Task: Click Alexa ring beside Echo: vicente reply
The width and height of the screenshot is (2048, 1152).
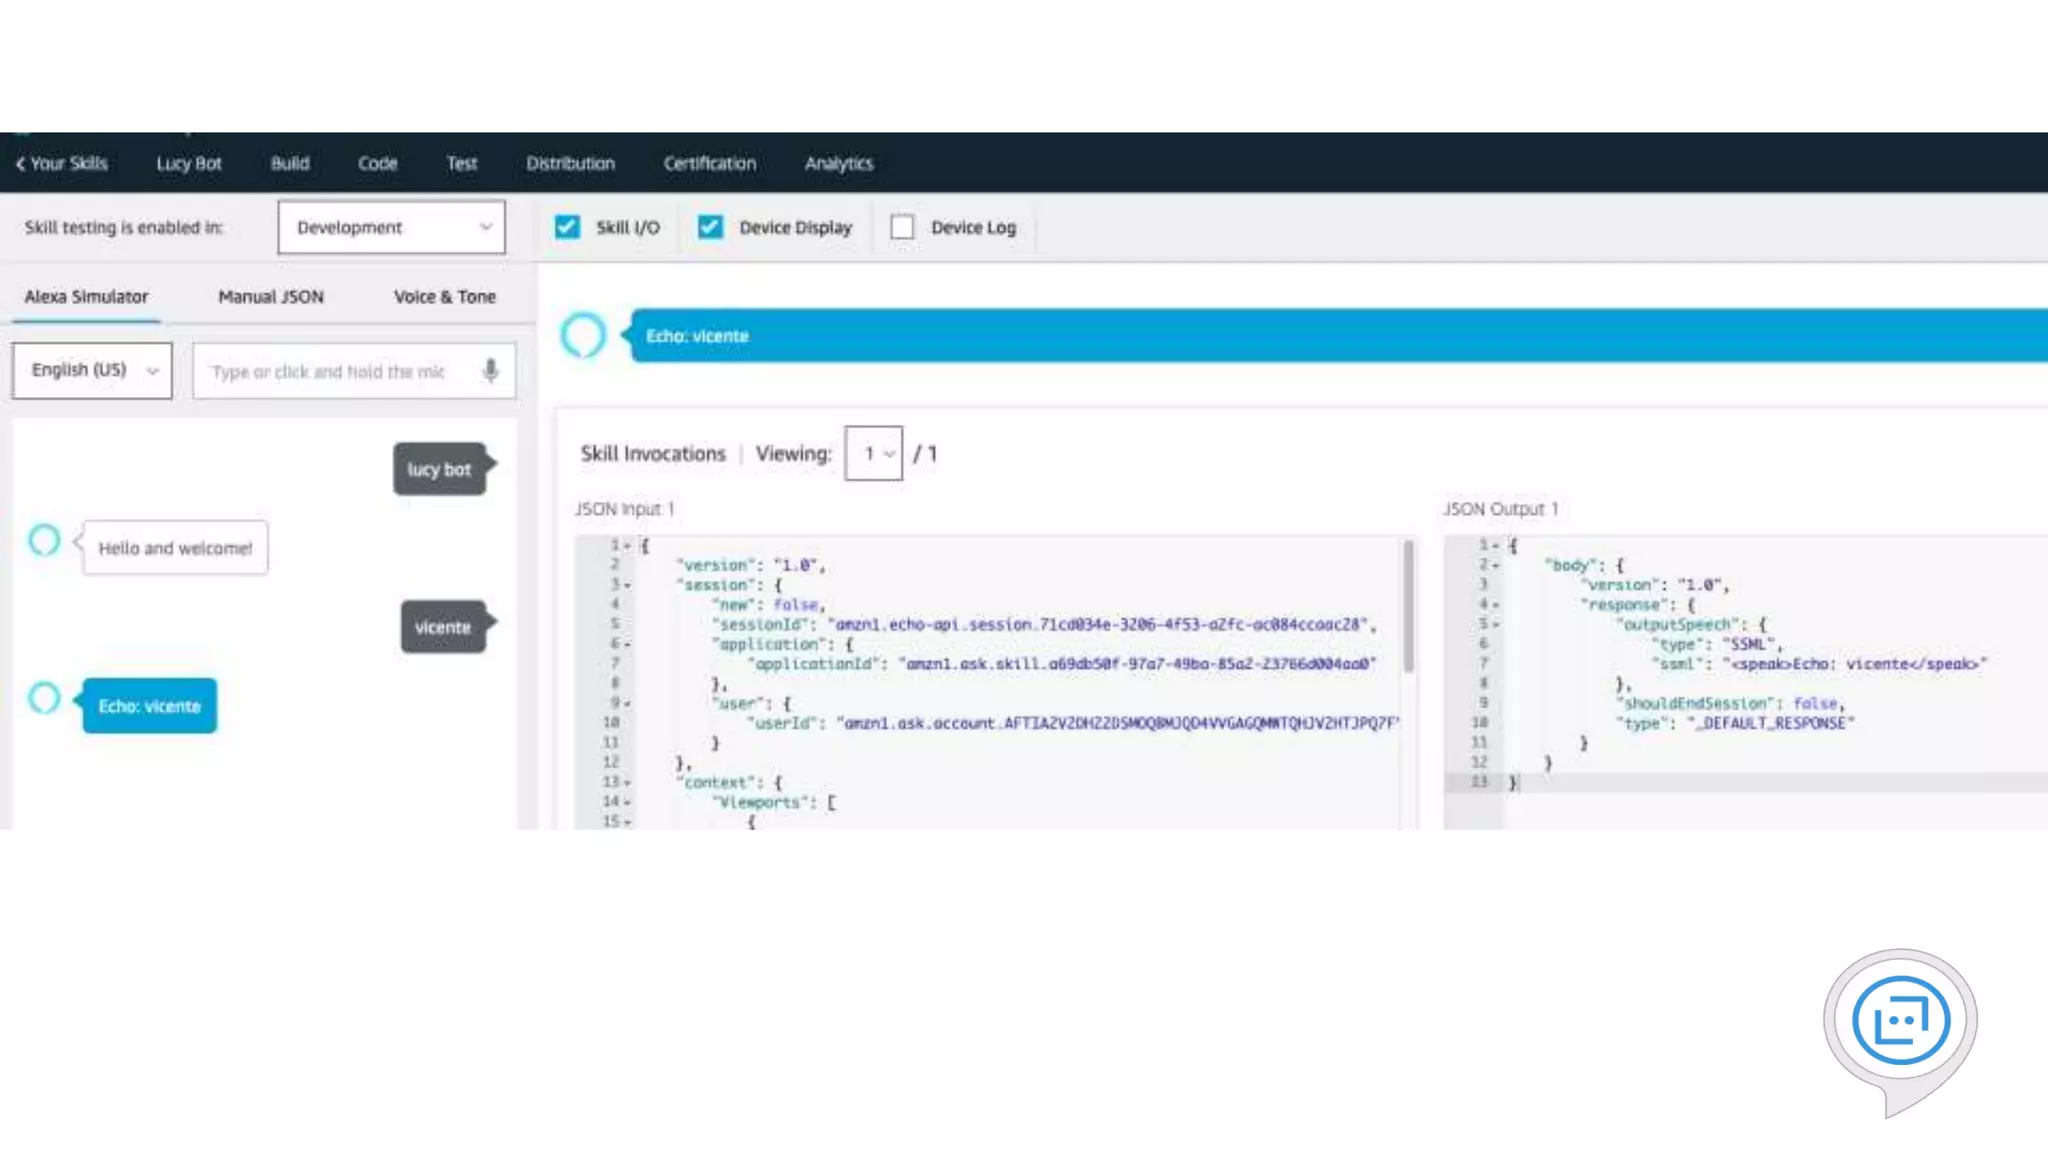Action: [44, 698]
